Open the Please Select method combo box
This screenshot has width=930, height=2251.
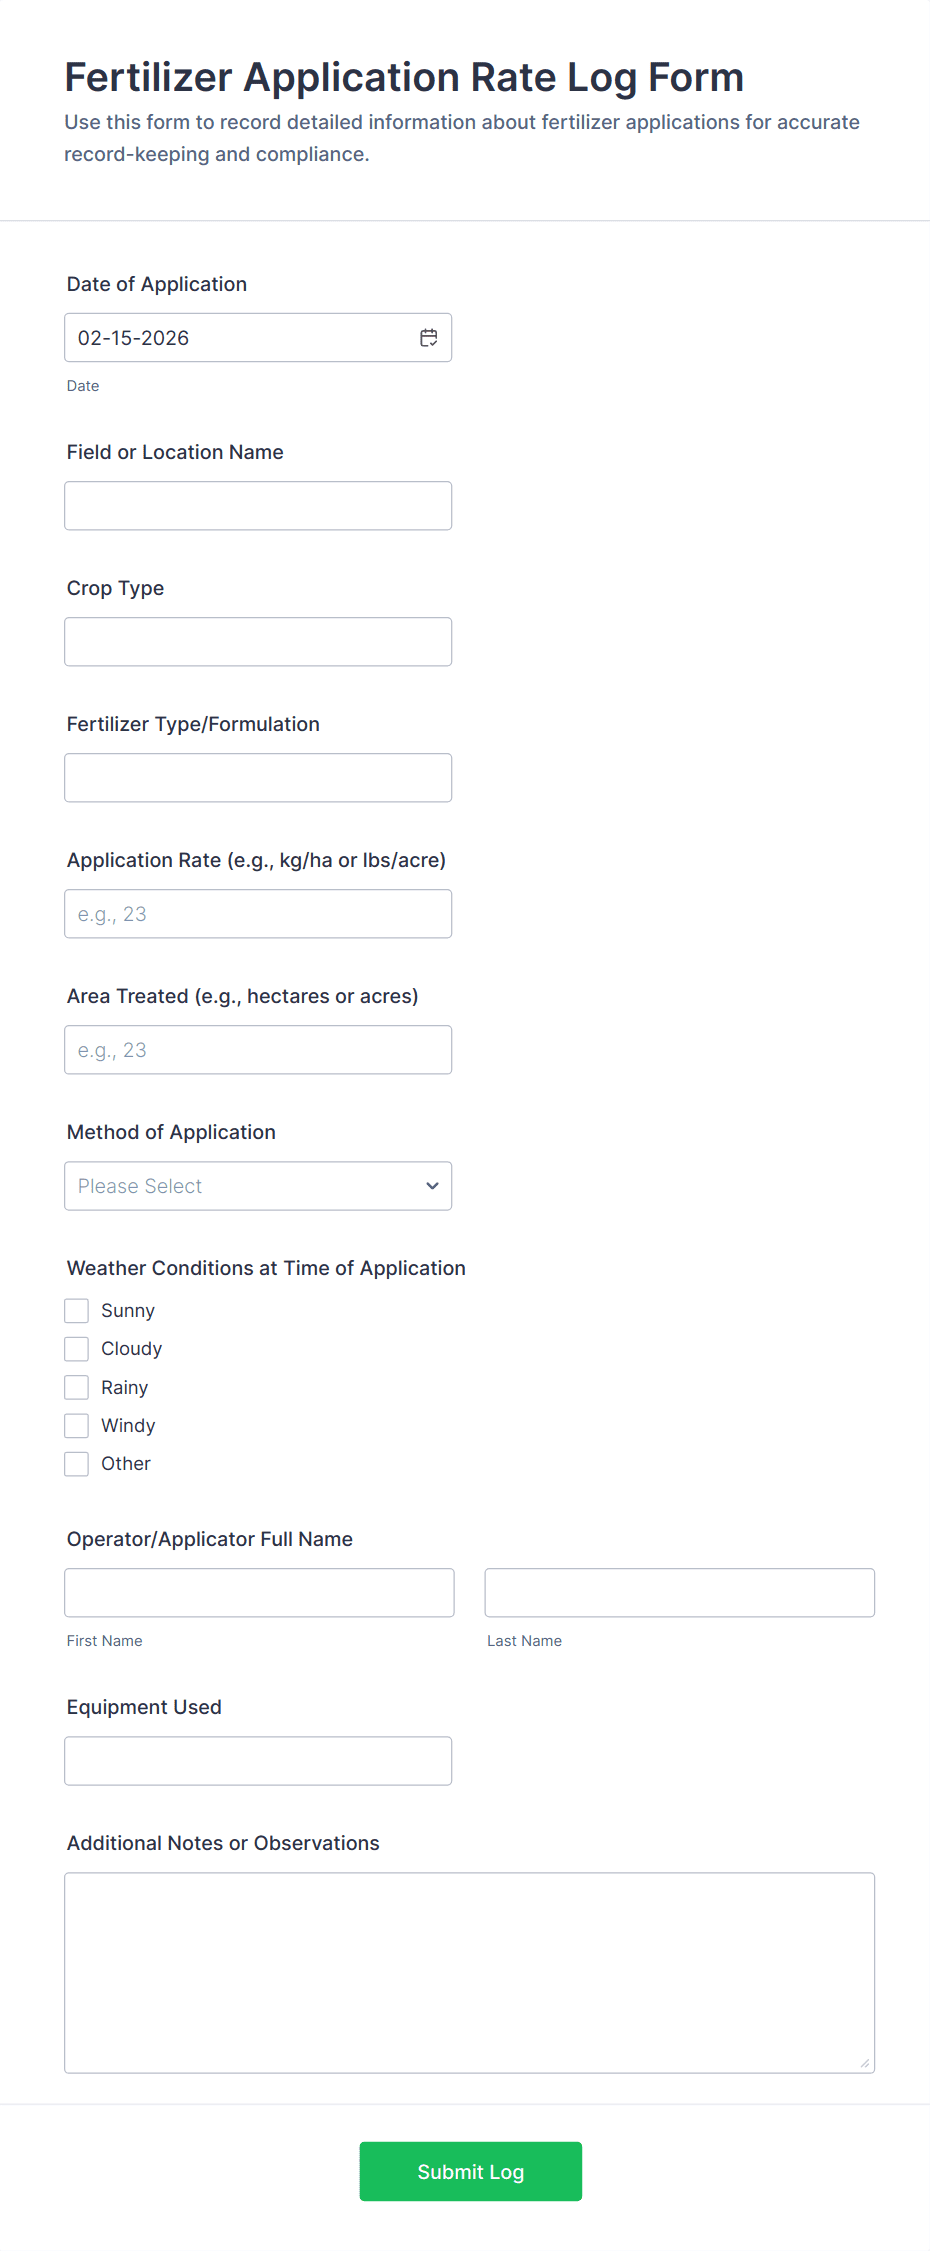(x=240, y=1186)
